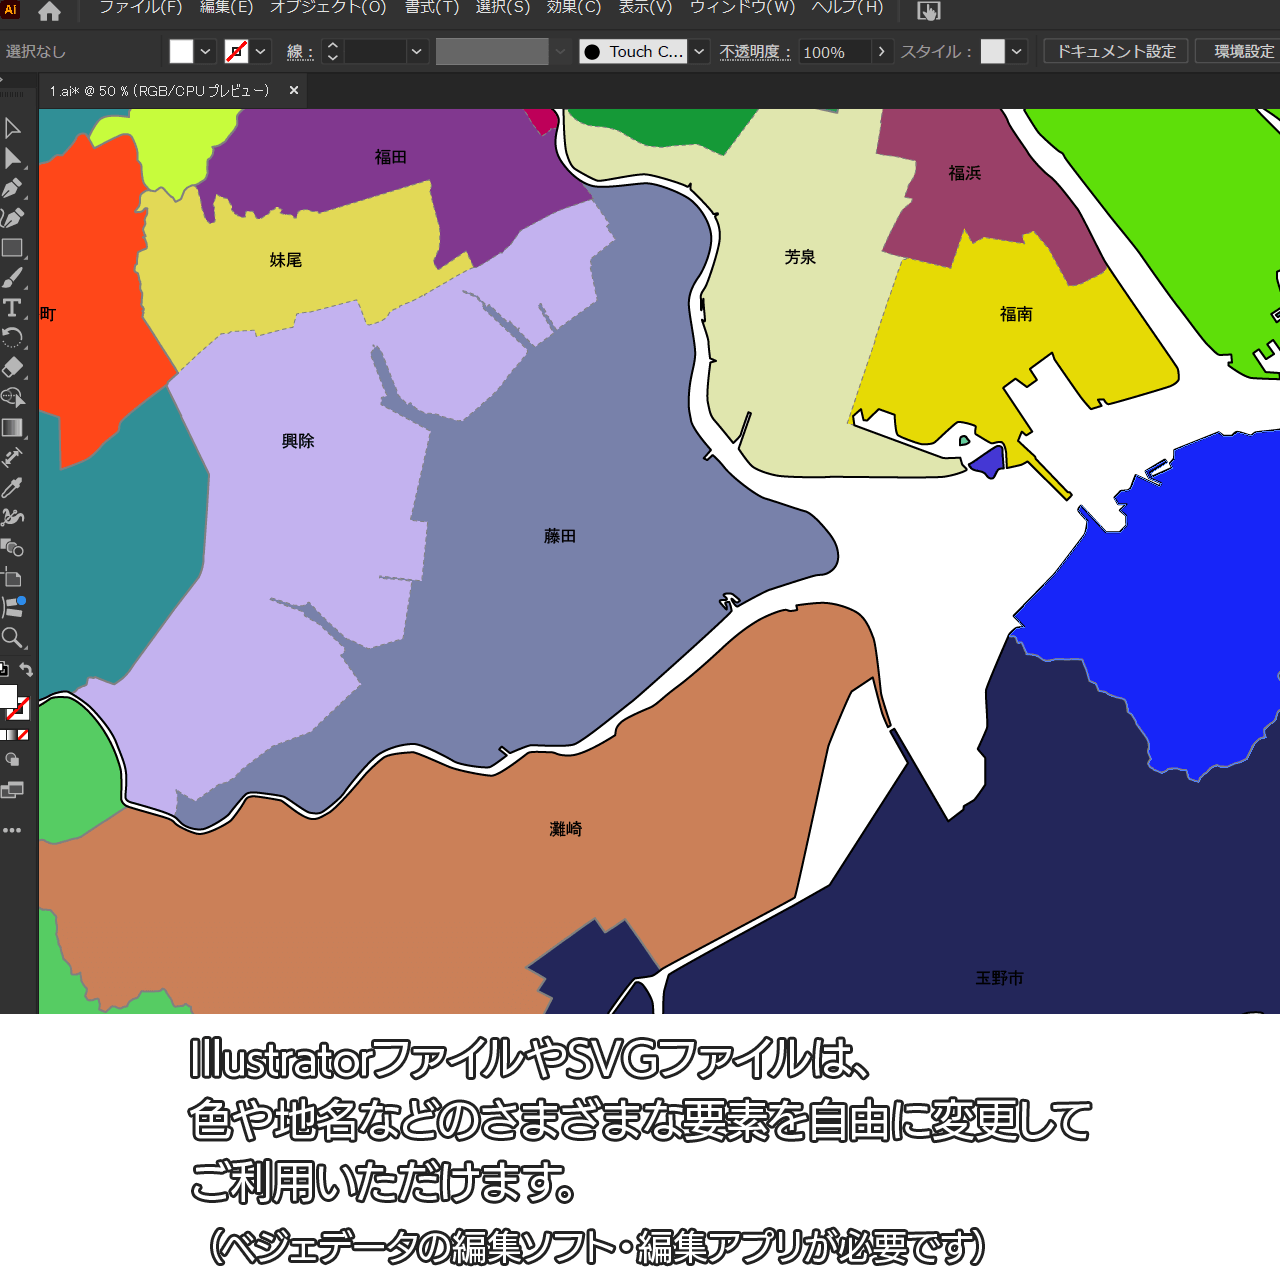Reset to default fill and stroke

pyautogui.click(x=4, y=669)
